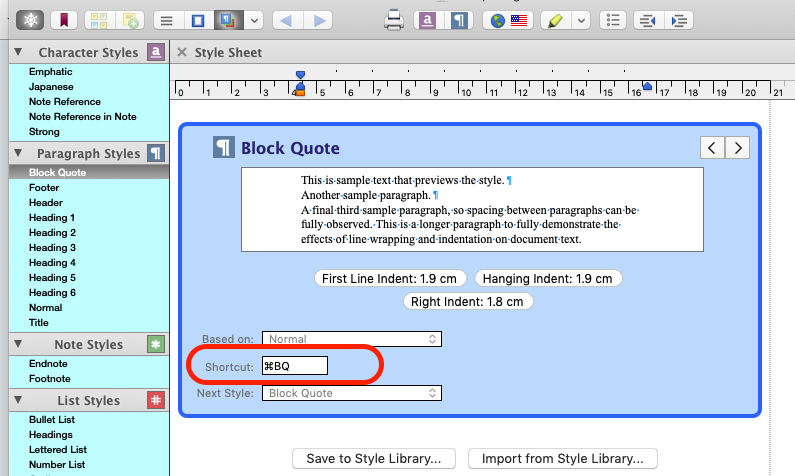The height and width of the screenshot is (476, 795).
Task: Open the highlighter color dropdown arrow
Action: point(581,20)
